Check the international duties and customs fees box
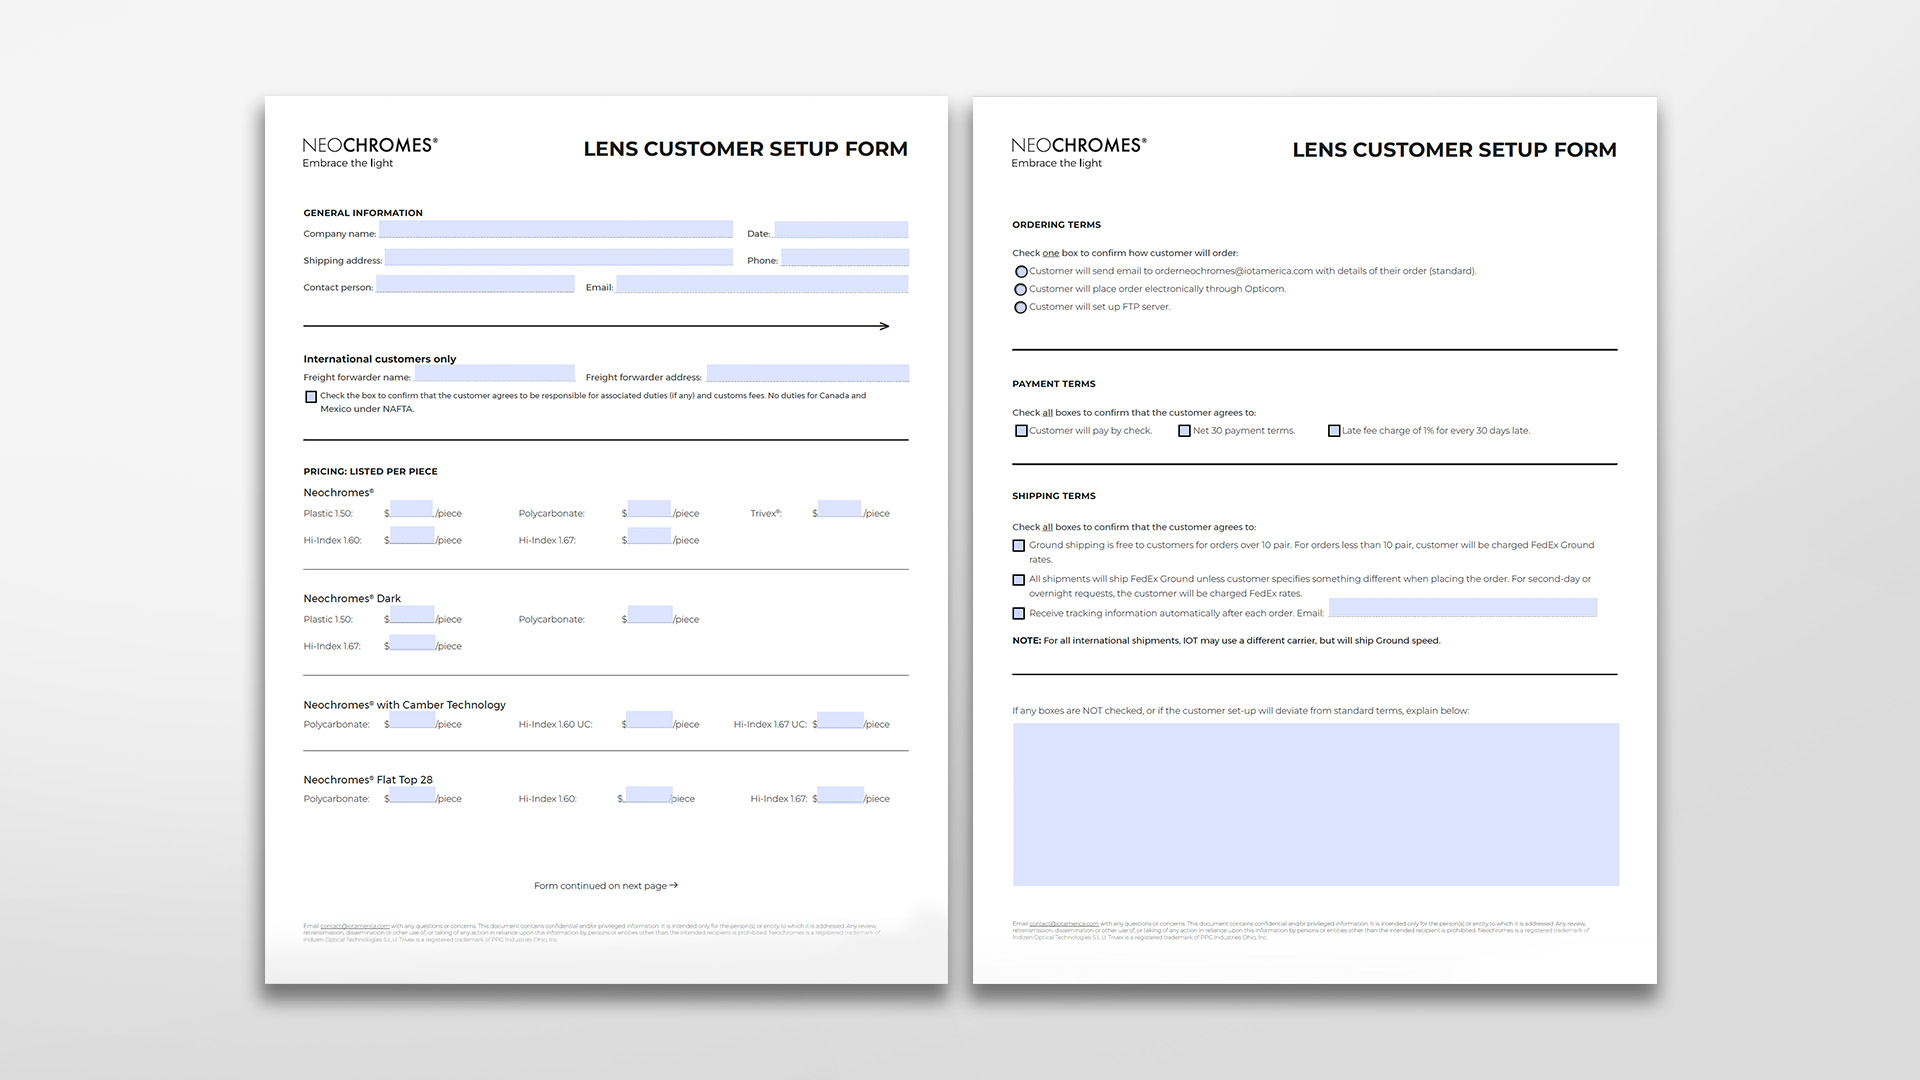 [311, 397]
